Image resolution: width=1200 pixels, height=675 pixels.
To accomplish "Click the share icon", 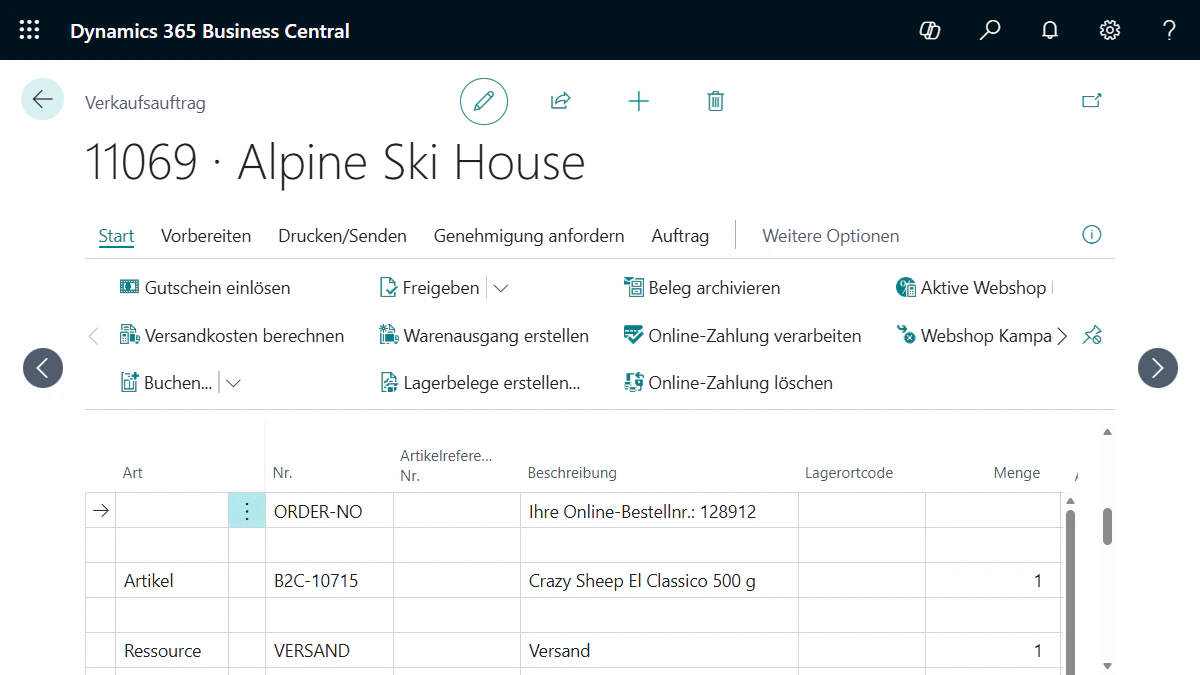I will 560,101.
